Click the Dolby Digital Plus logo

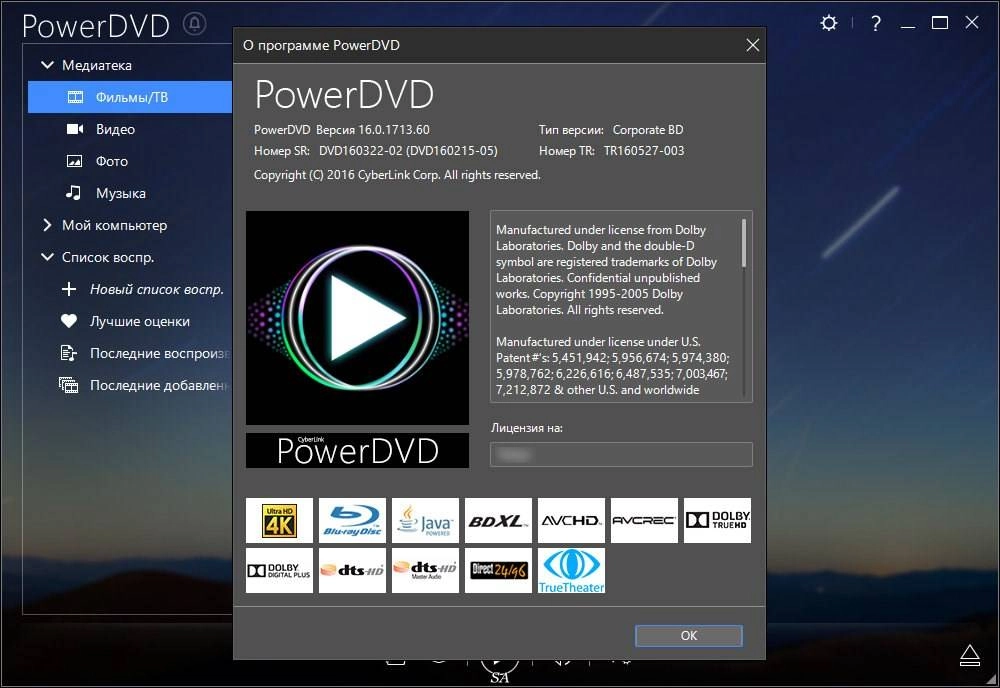tap(279, 570)
